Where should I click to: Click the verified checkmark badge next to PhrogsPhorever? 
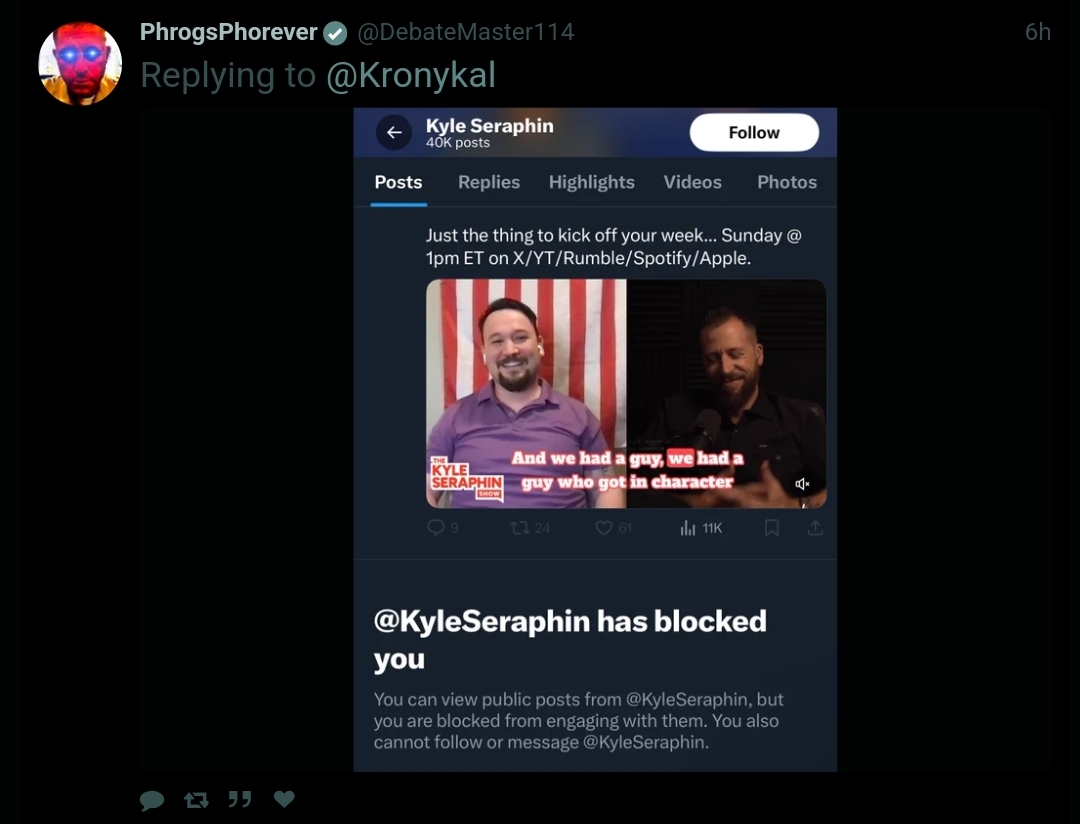click(x=335, y=32)
